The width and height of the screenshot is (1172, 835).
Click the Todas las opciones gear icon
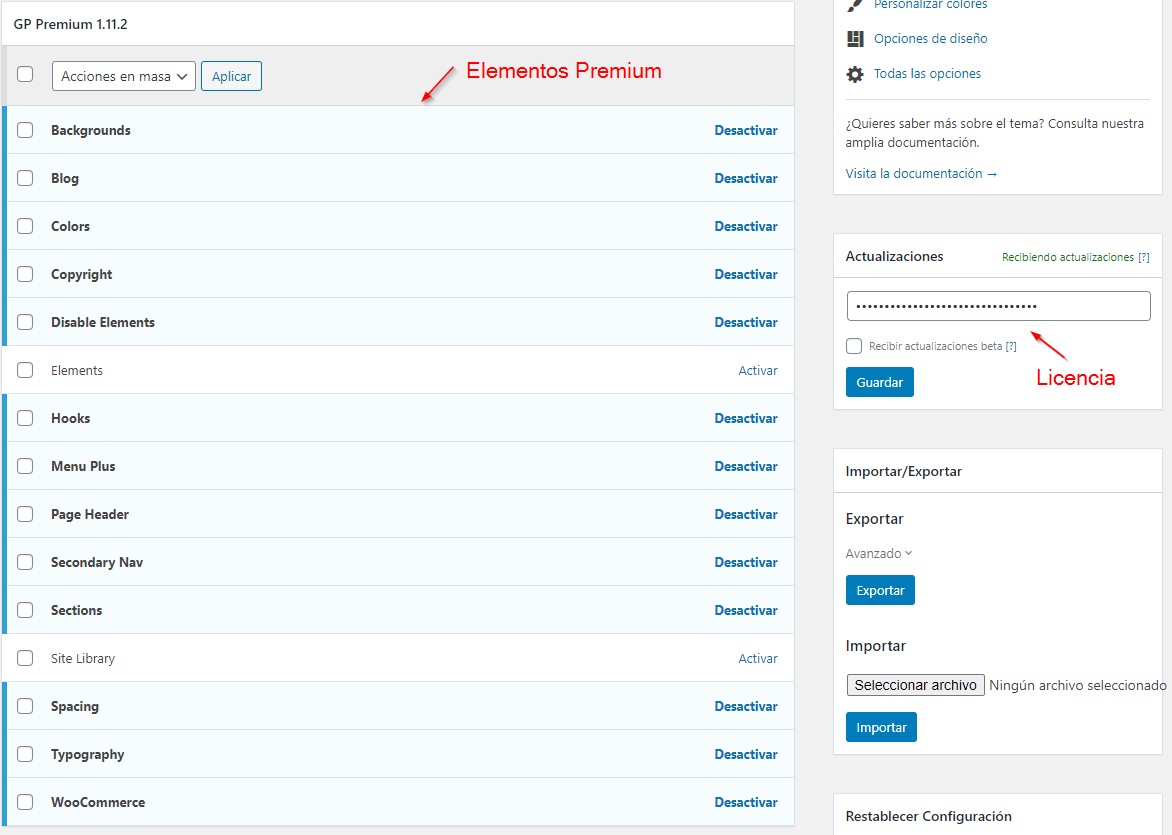[x=856, y=73]
